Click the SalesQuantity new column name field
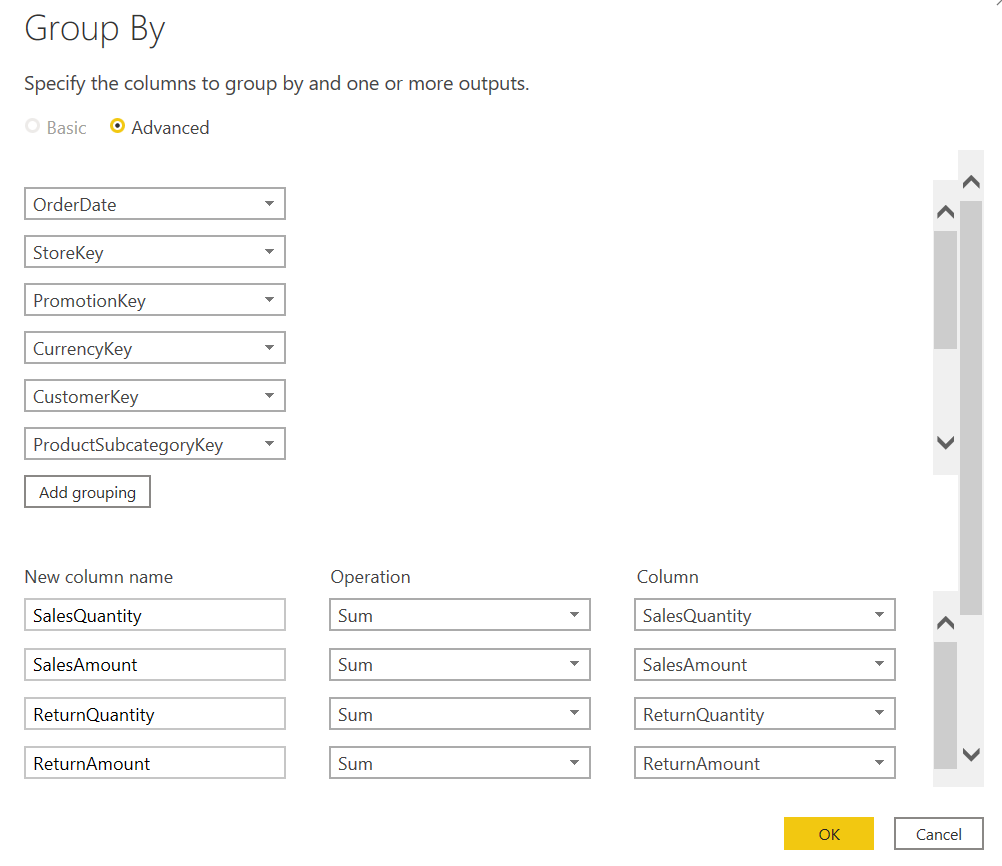Viewport: 1002px width, 866px height. coord(155,615)
